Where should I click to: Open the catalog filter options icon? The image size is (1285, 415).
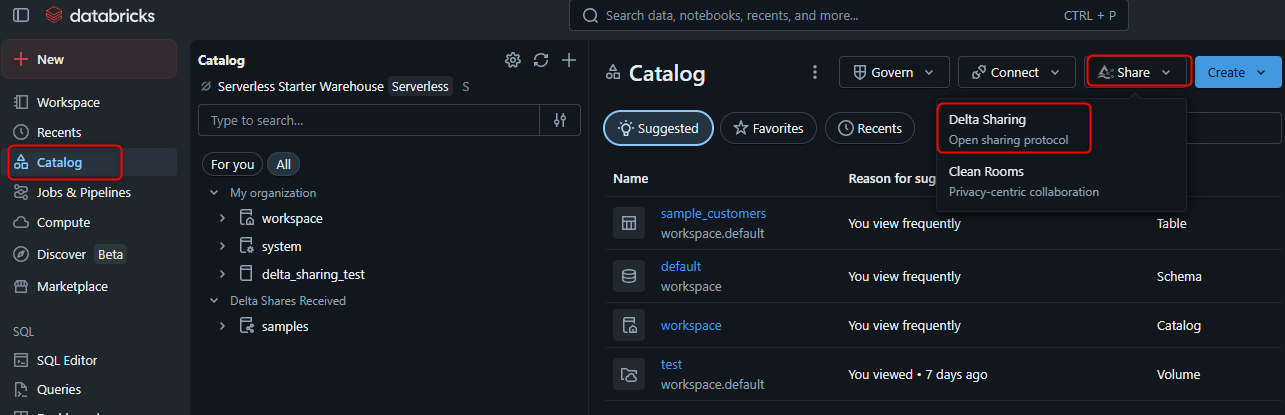(x=560, y=120)
